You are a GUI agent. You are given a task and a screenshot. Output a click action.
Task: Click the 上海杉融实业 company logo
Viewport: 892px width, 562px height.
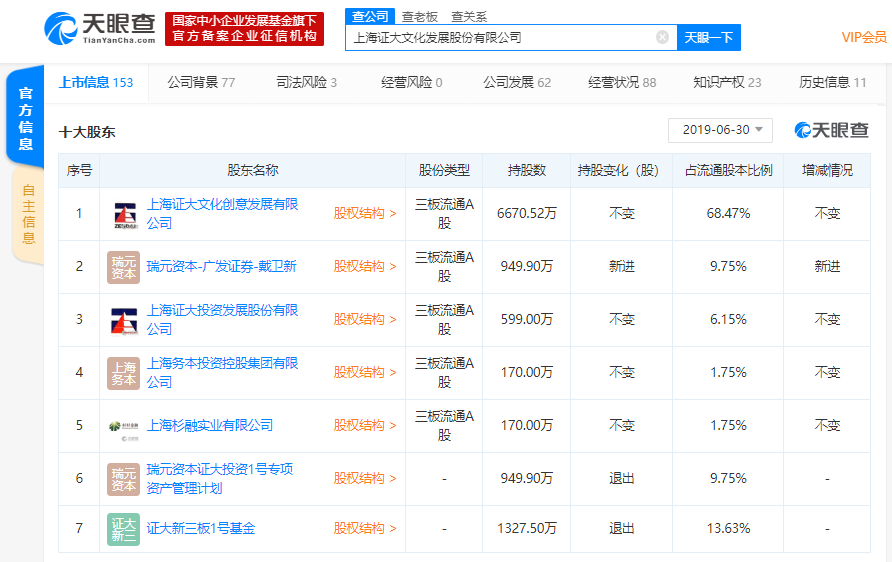124,425
